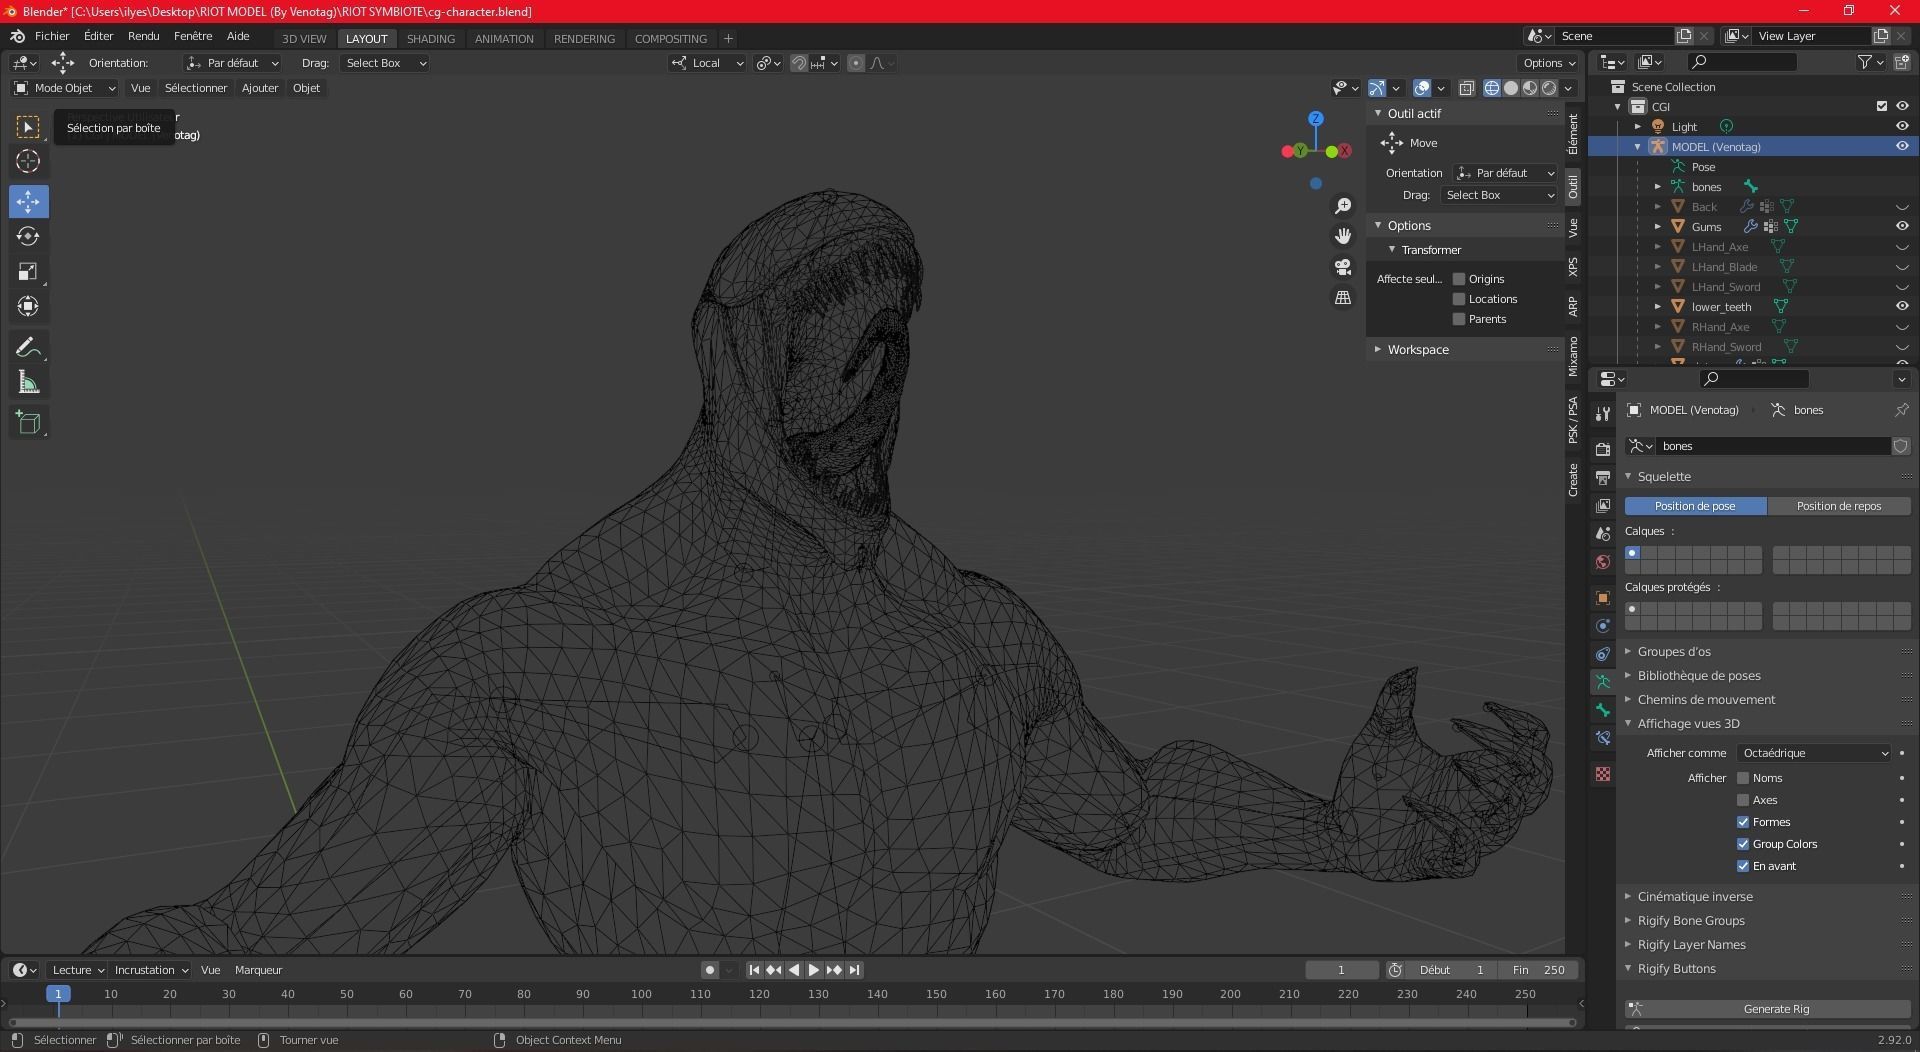Open Afficher comme Octaédrique dropdown
This screenshot has width=1920, height=1052.
tap(1814, 753)
